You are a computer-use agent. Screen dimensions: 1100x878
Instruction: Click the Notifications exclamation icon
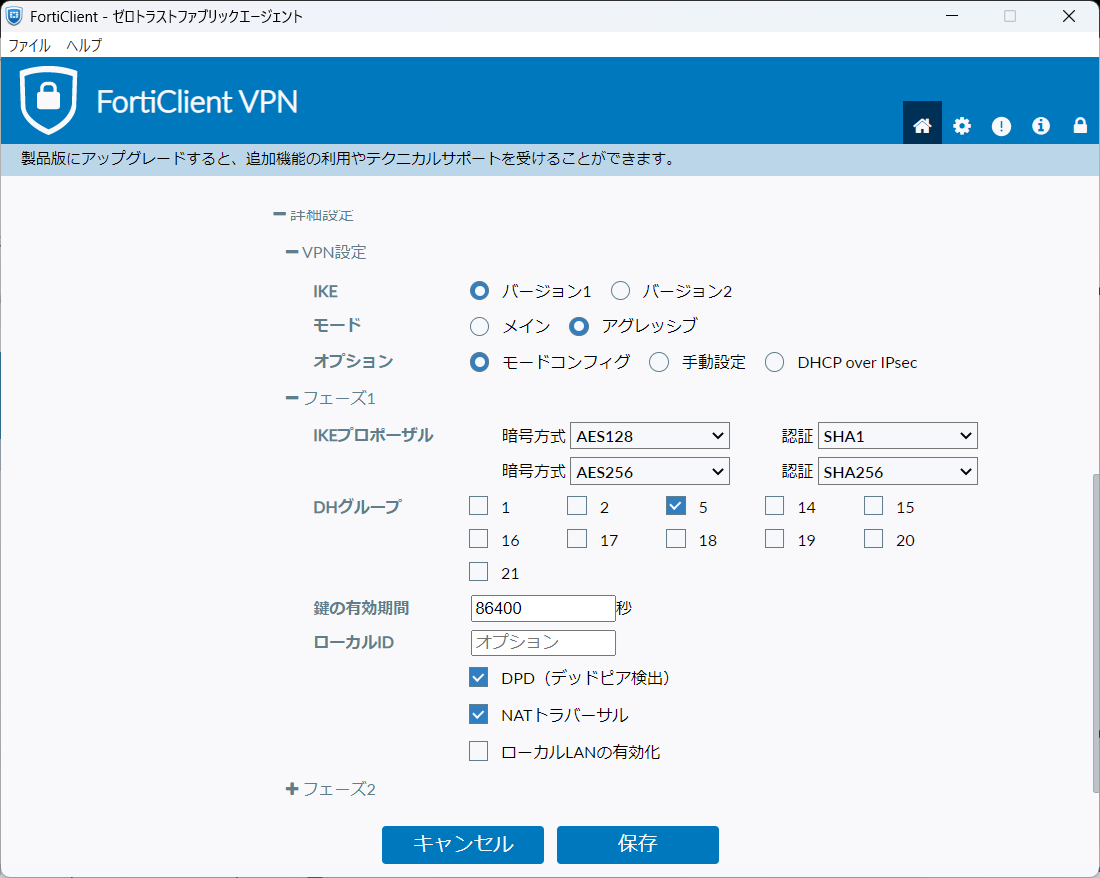click(1001, 125)
